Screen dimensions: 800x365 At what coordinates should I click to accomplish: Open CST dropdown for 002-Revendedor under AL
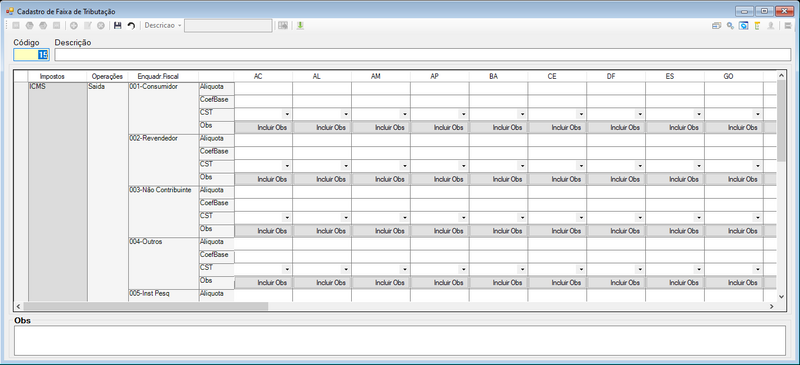click(346, 166)
